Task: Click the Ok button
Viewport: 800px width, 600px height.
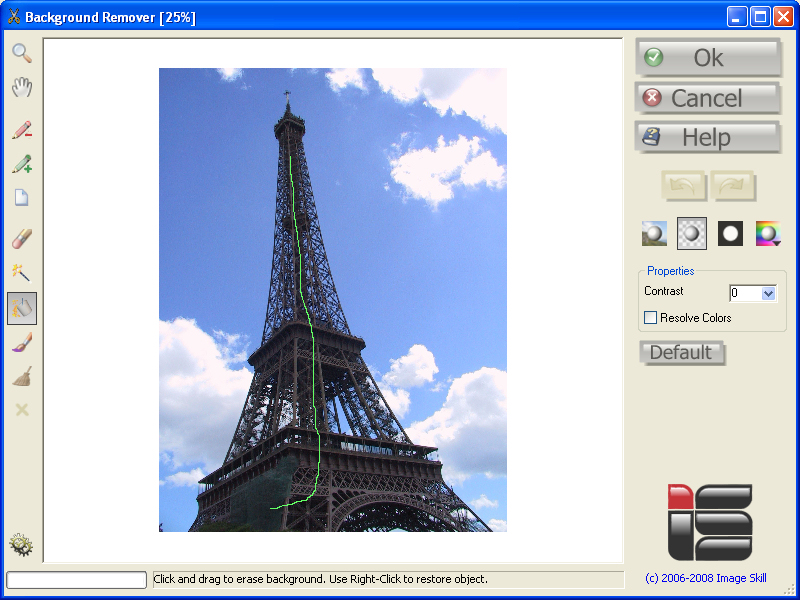Action: 708,58
